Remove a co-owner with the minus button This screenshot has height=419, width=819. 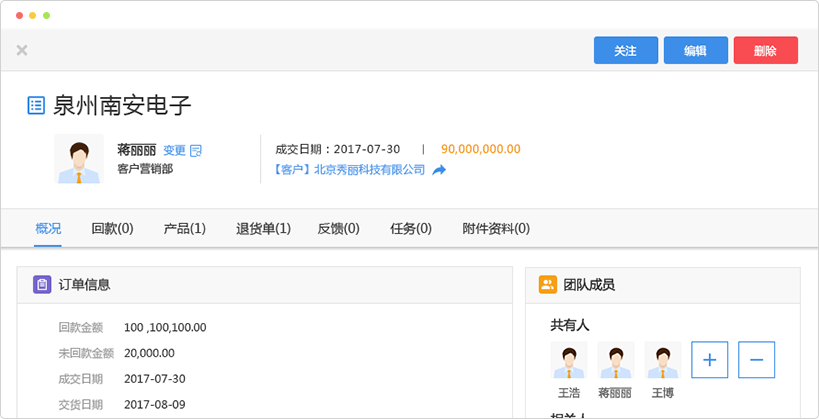click(756, 359)
